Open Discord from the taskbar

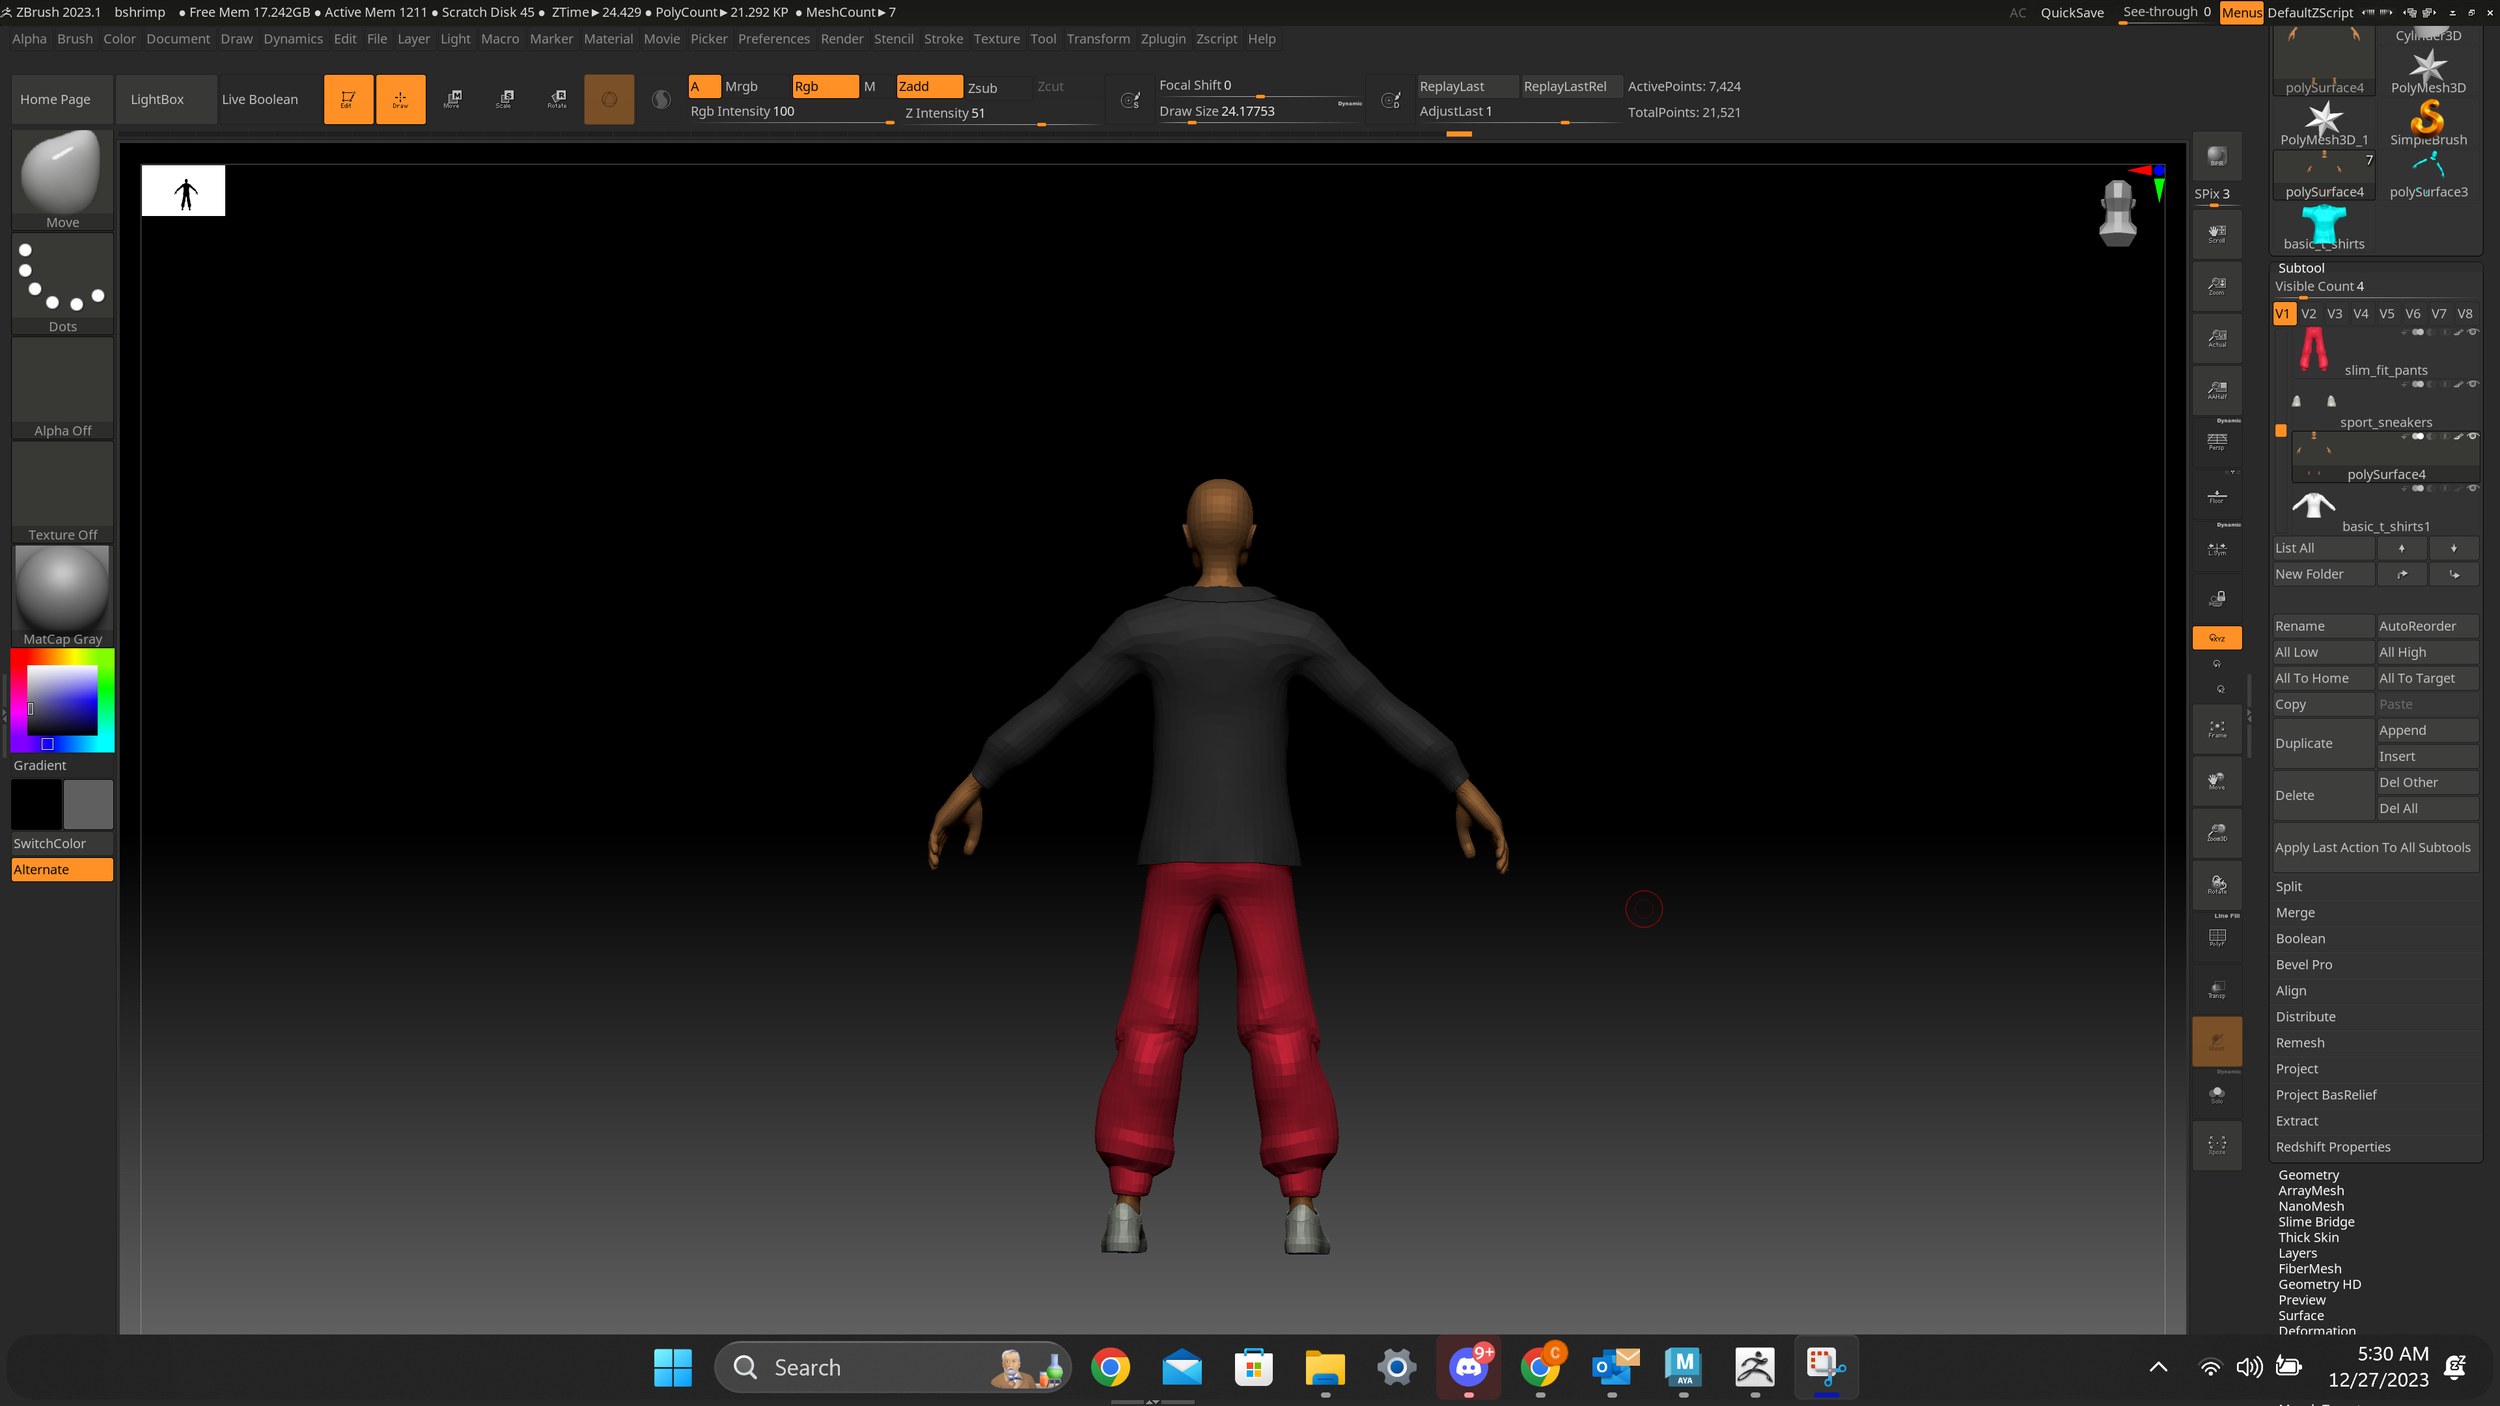1468,1367
